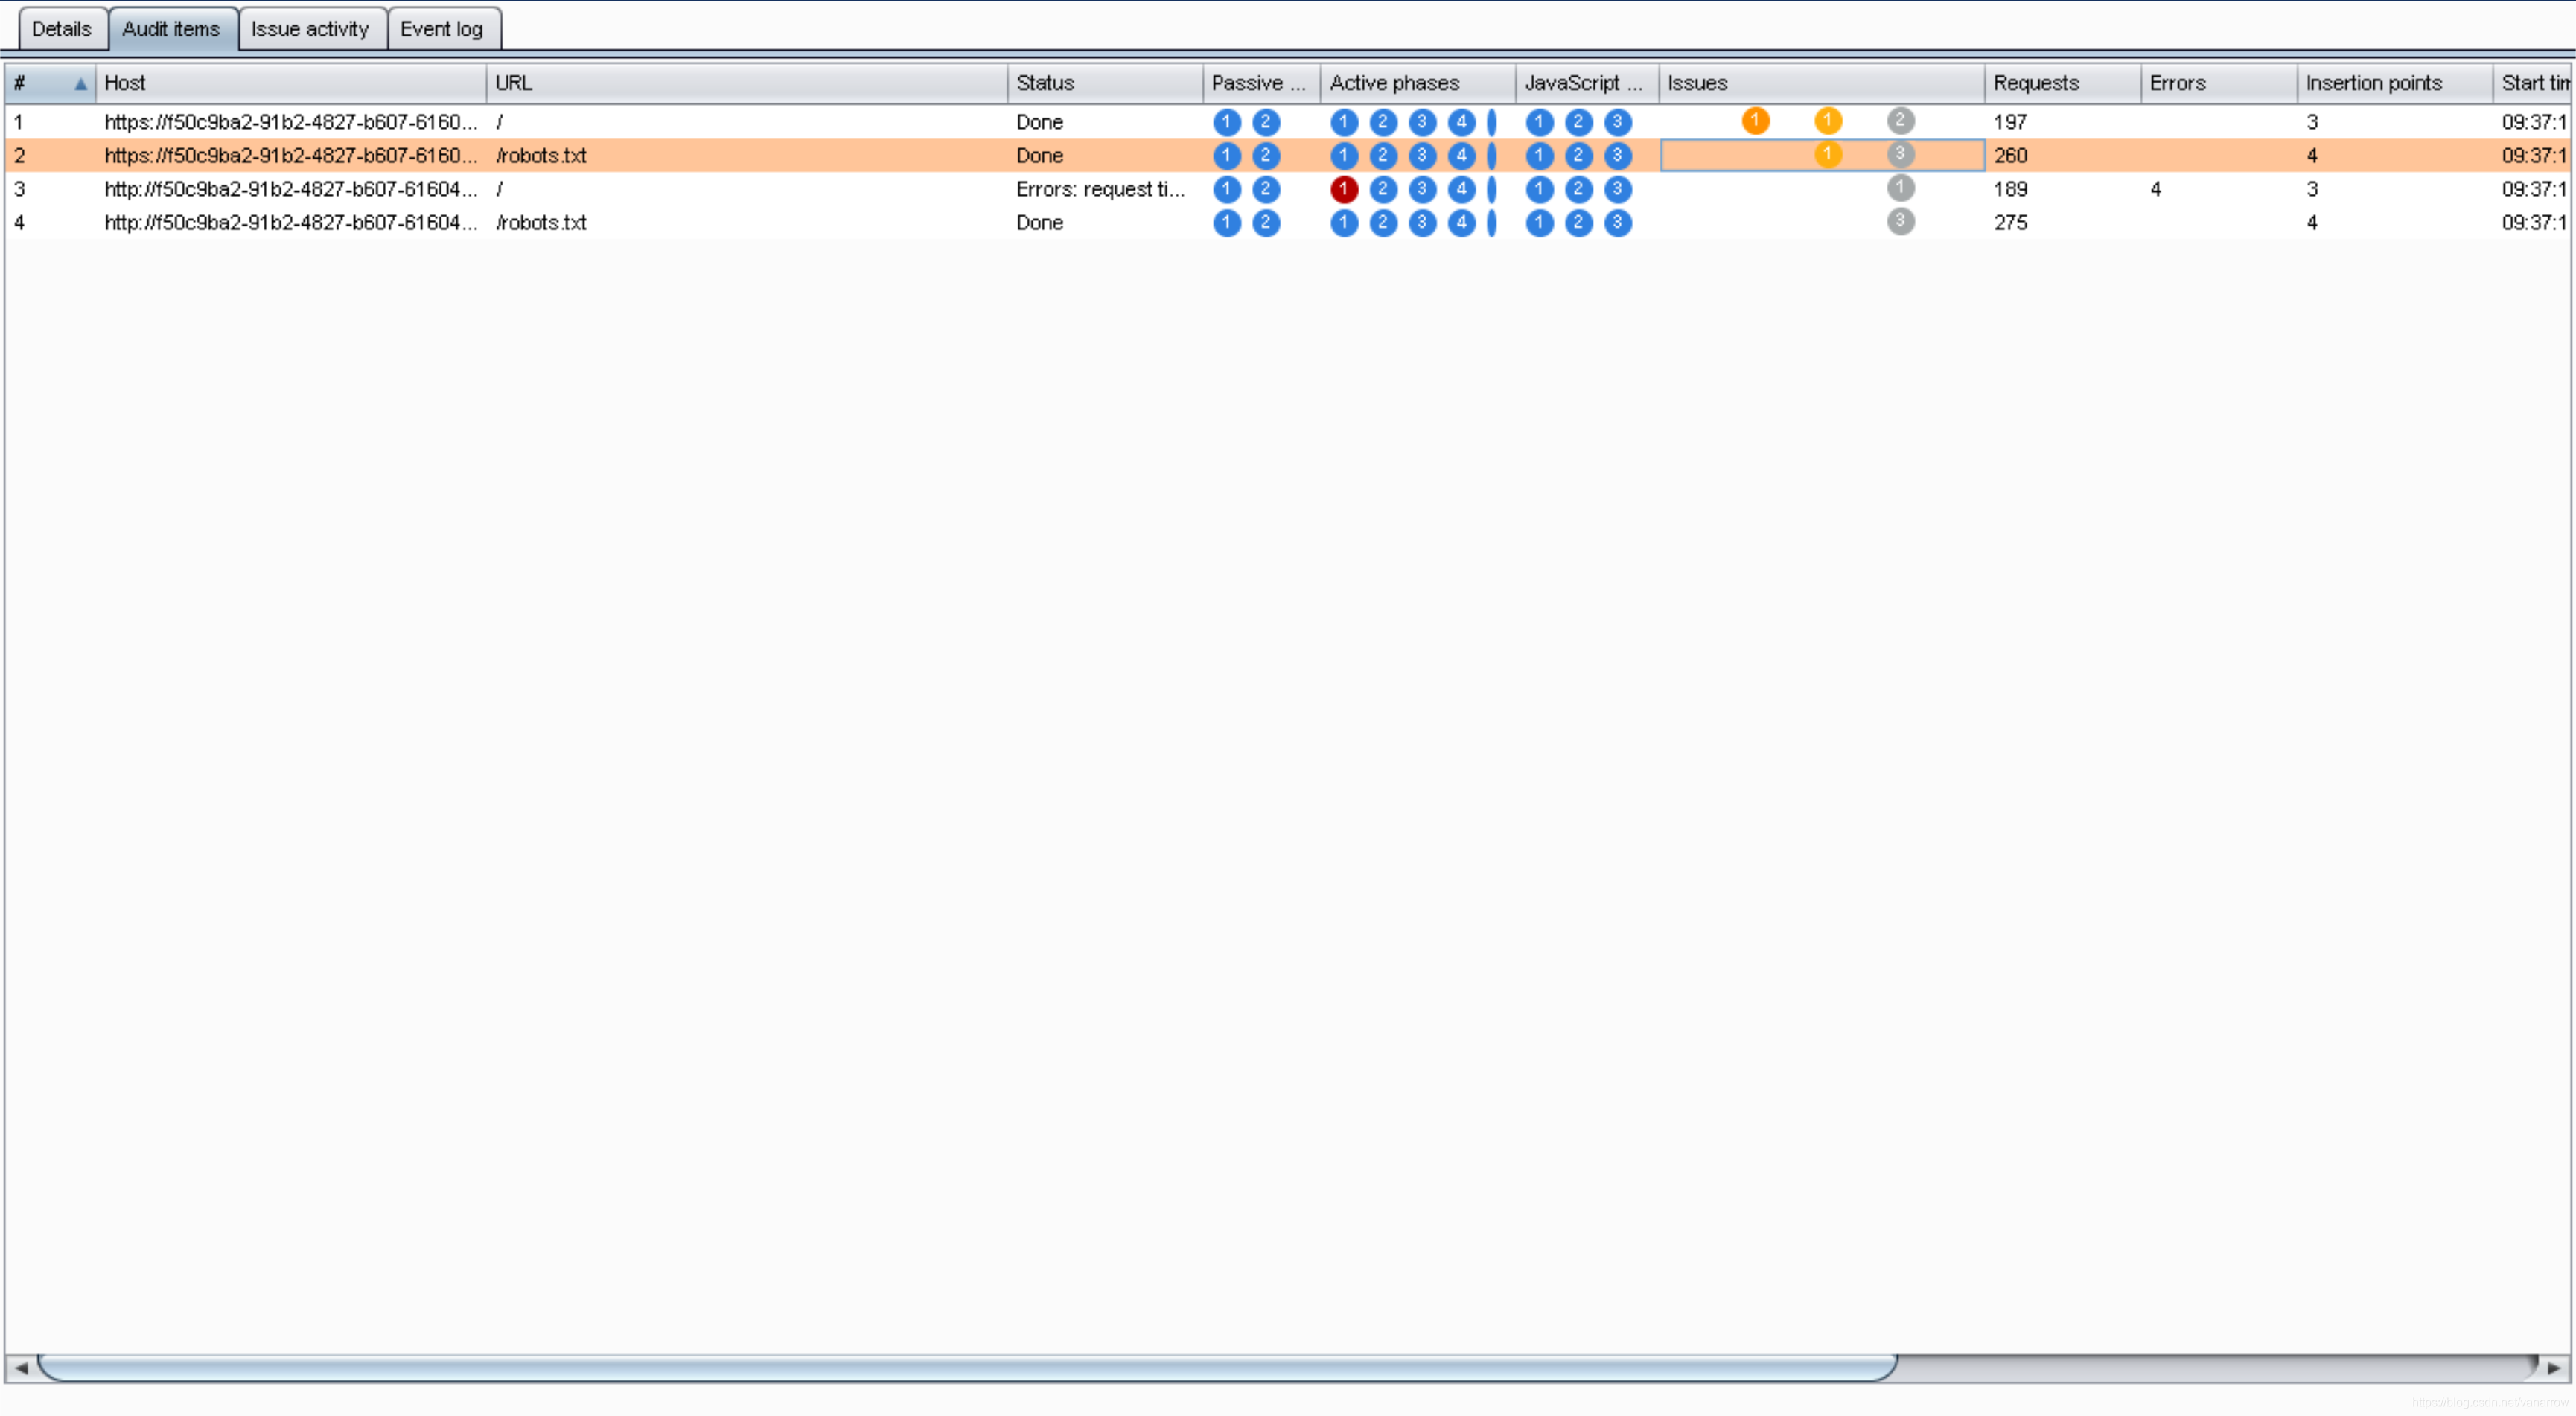Click yellow issue badge in robots.txt row 2
This screenshot has width=2576, height=1416.
1828,155
